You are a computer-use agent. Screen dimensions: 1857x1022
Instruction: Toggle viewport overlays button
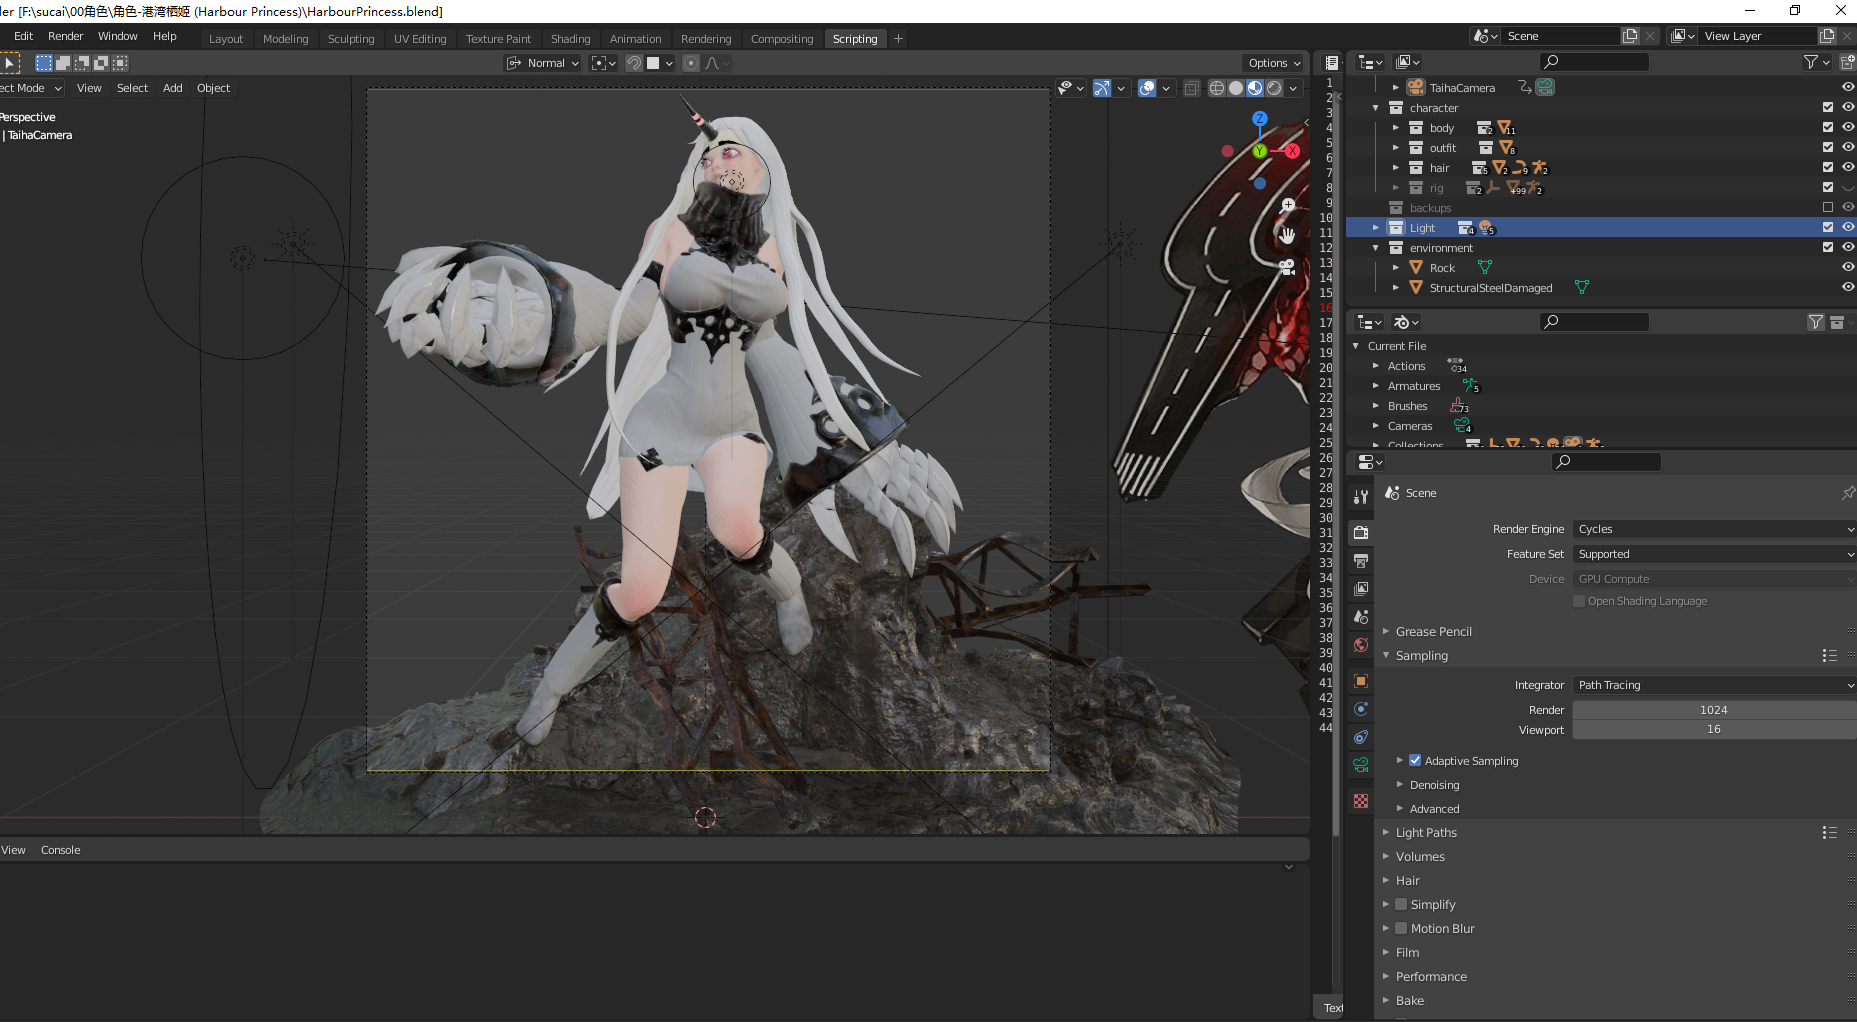[x=1147, y=88]
